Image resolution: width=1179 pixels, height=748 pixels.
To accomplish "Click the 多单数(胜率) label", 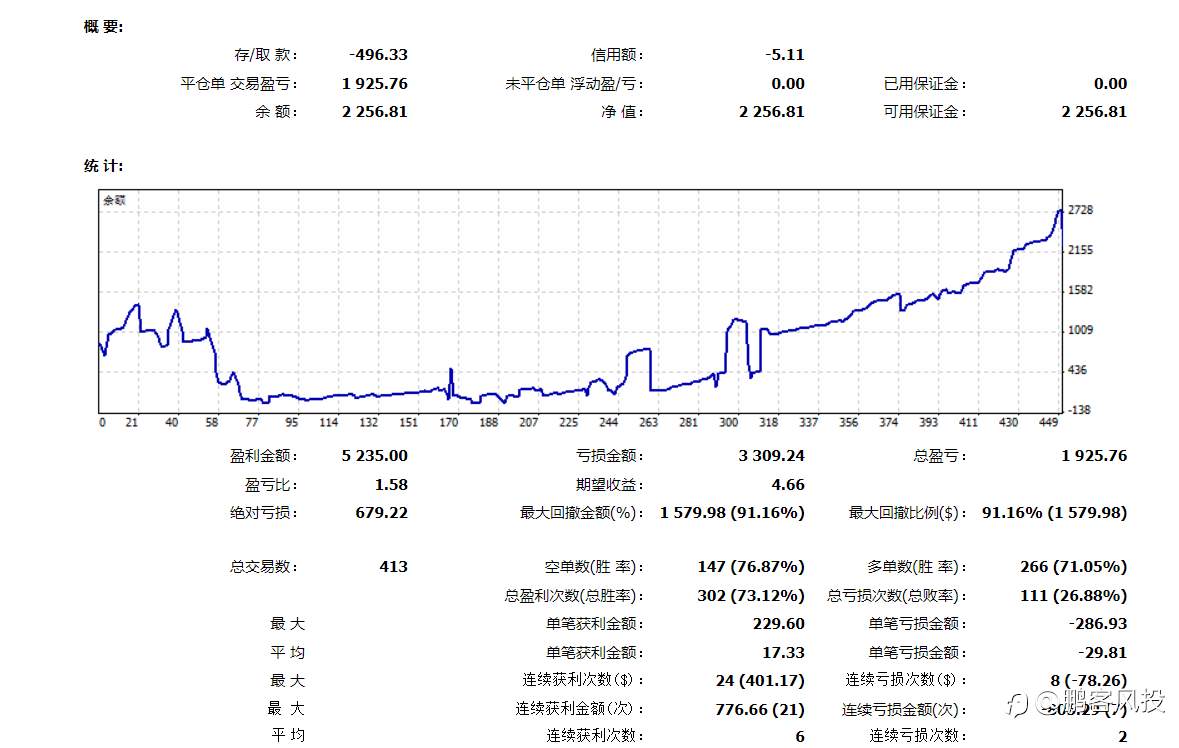I will [917, 567].
